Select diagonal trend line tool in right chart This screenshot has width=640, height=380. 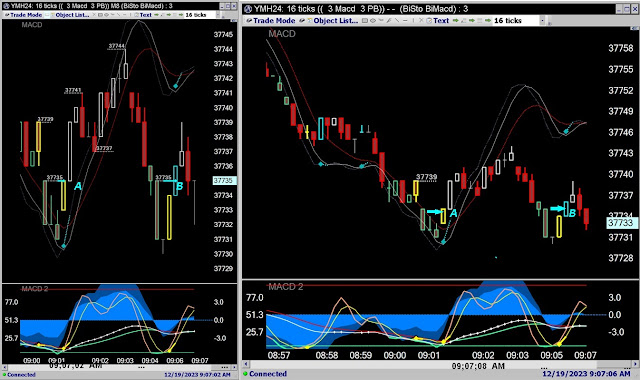[398, 20]
